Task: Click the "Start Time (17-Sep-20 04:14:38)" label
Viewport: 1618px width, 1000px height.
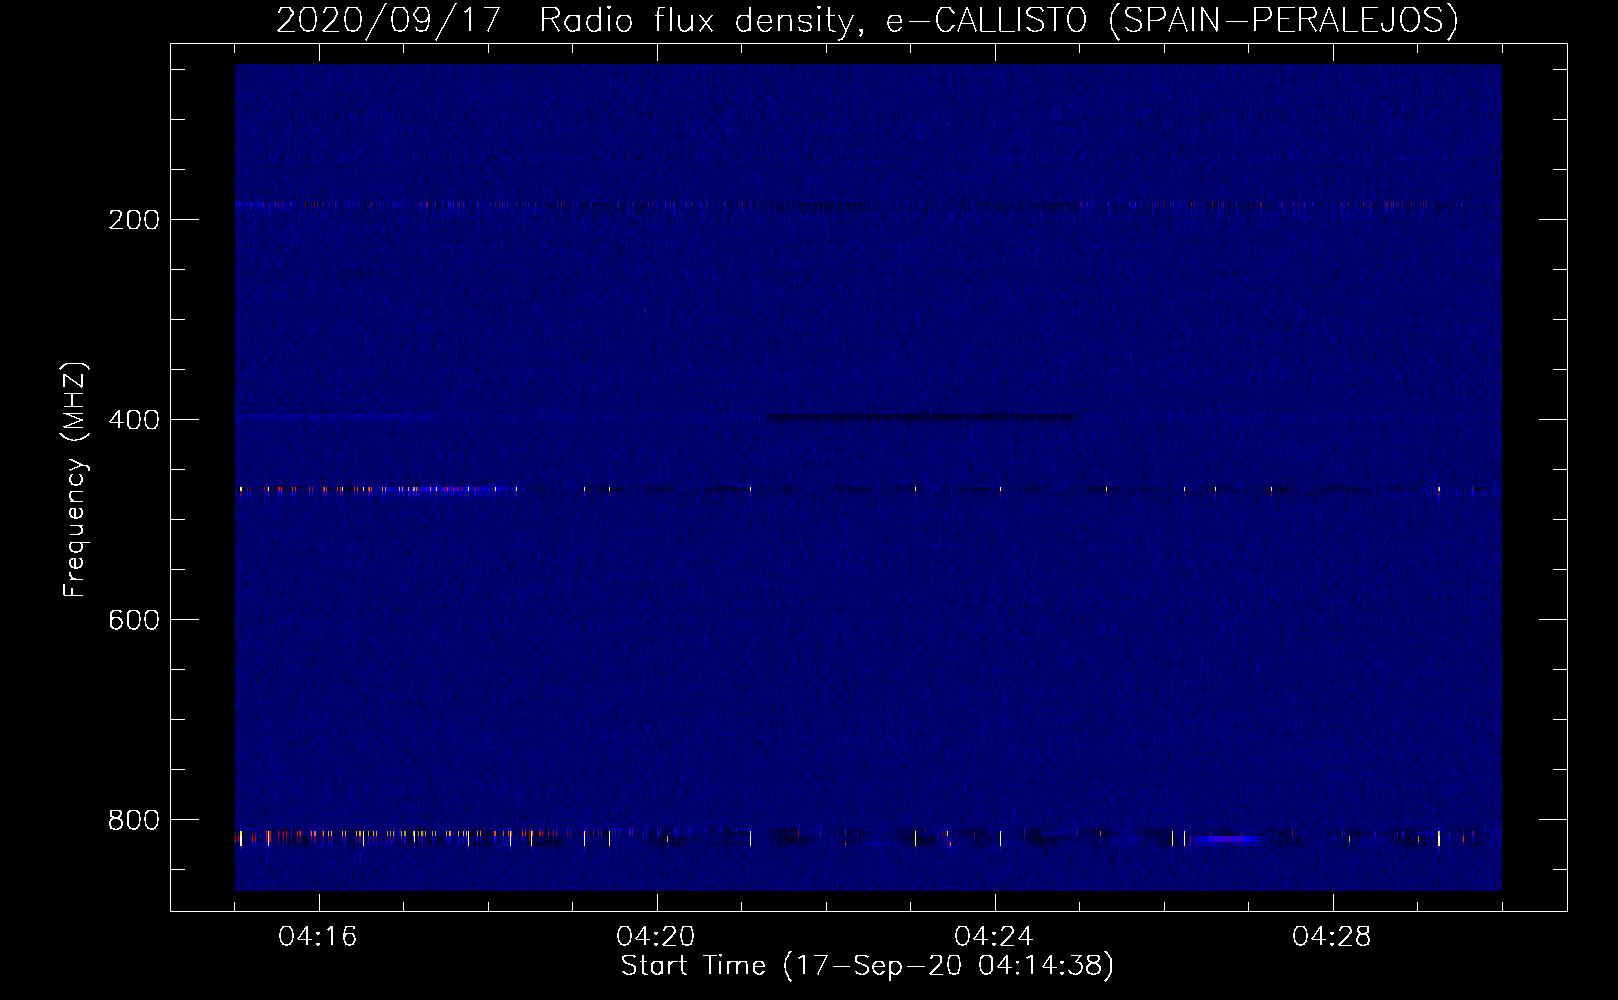Action: 867,966
